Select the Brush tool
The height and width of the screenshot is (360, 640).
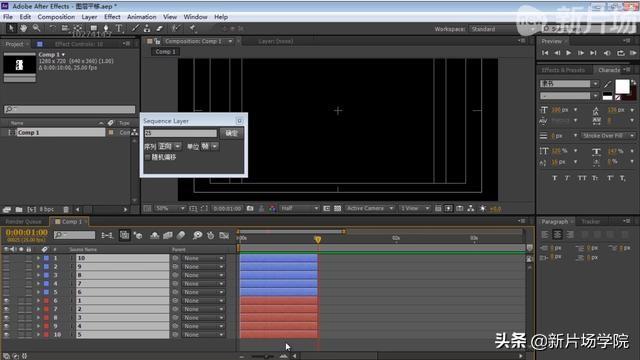pos(135,28)
